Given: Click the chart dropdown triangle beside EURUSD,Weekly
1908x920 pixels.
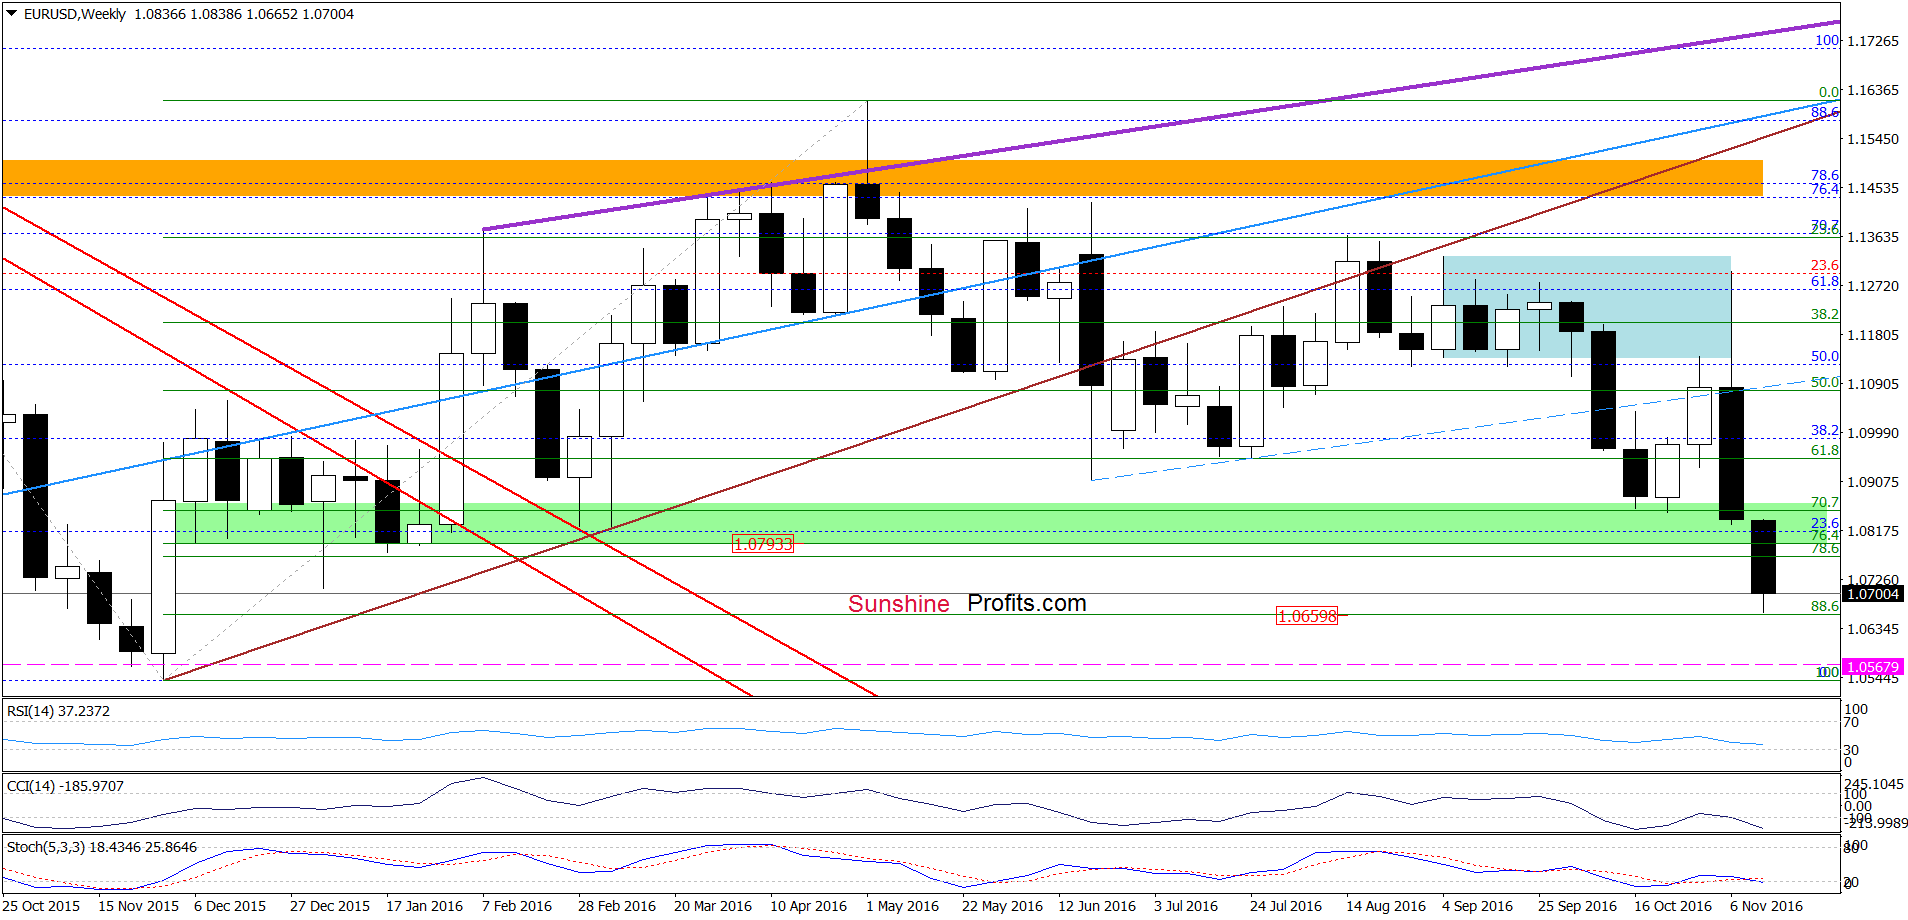Looking at the screenshot, I should click(12, 14).
